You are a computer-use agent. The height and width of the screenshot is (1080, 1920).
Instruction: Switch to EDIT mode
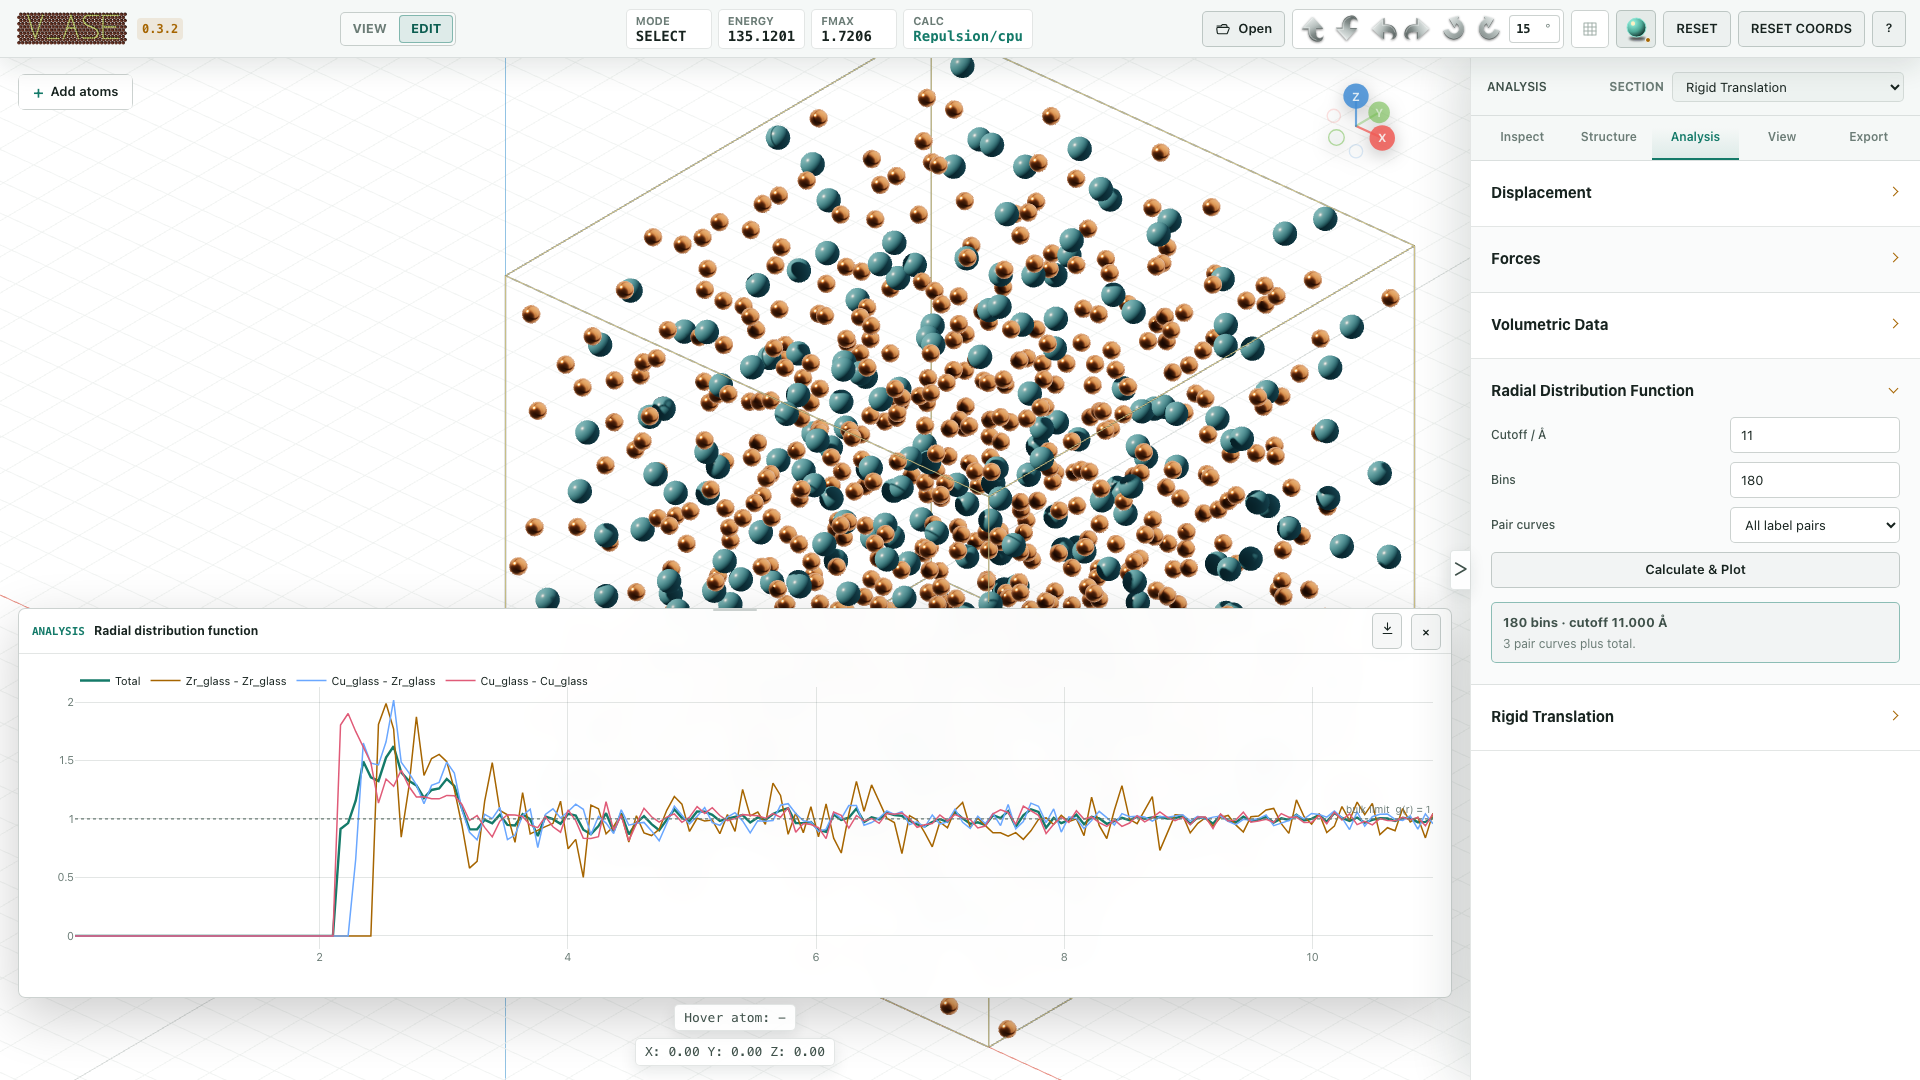point(426,29)
